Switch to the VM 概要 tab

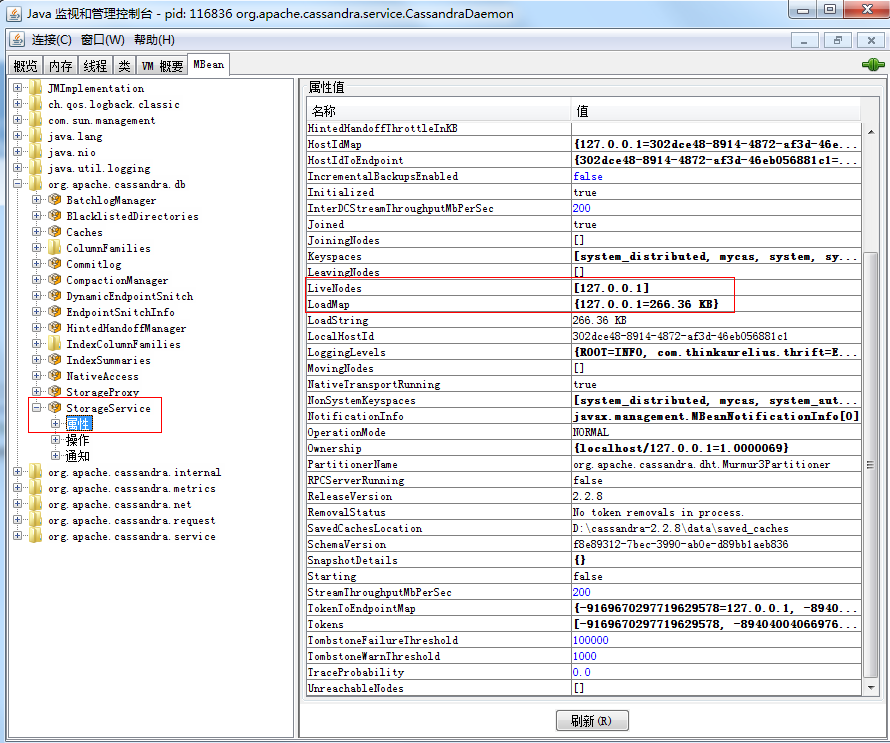coord(162,66)
